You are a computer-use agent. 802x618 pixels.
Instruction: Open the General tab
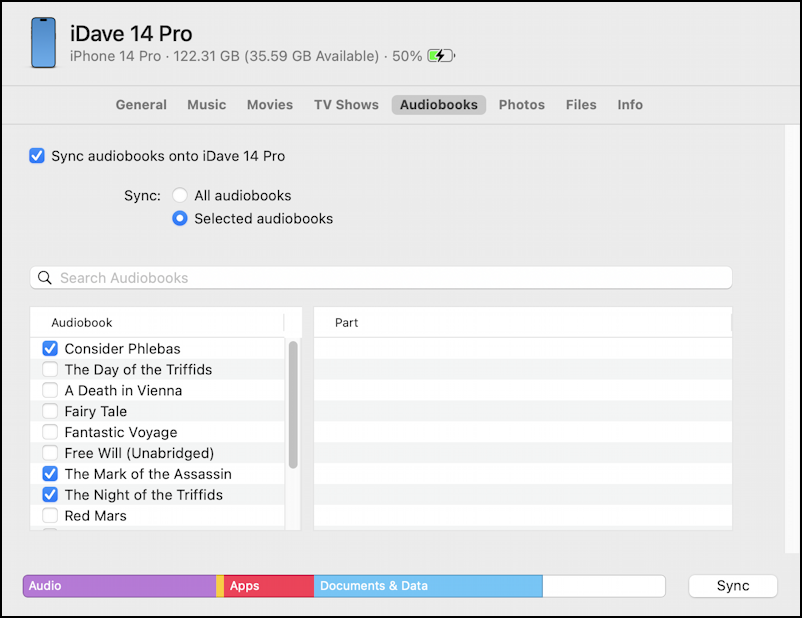(x=141, y=105)
